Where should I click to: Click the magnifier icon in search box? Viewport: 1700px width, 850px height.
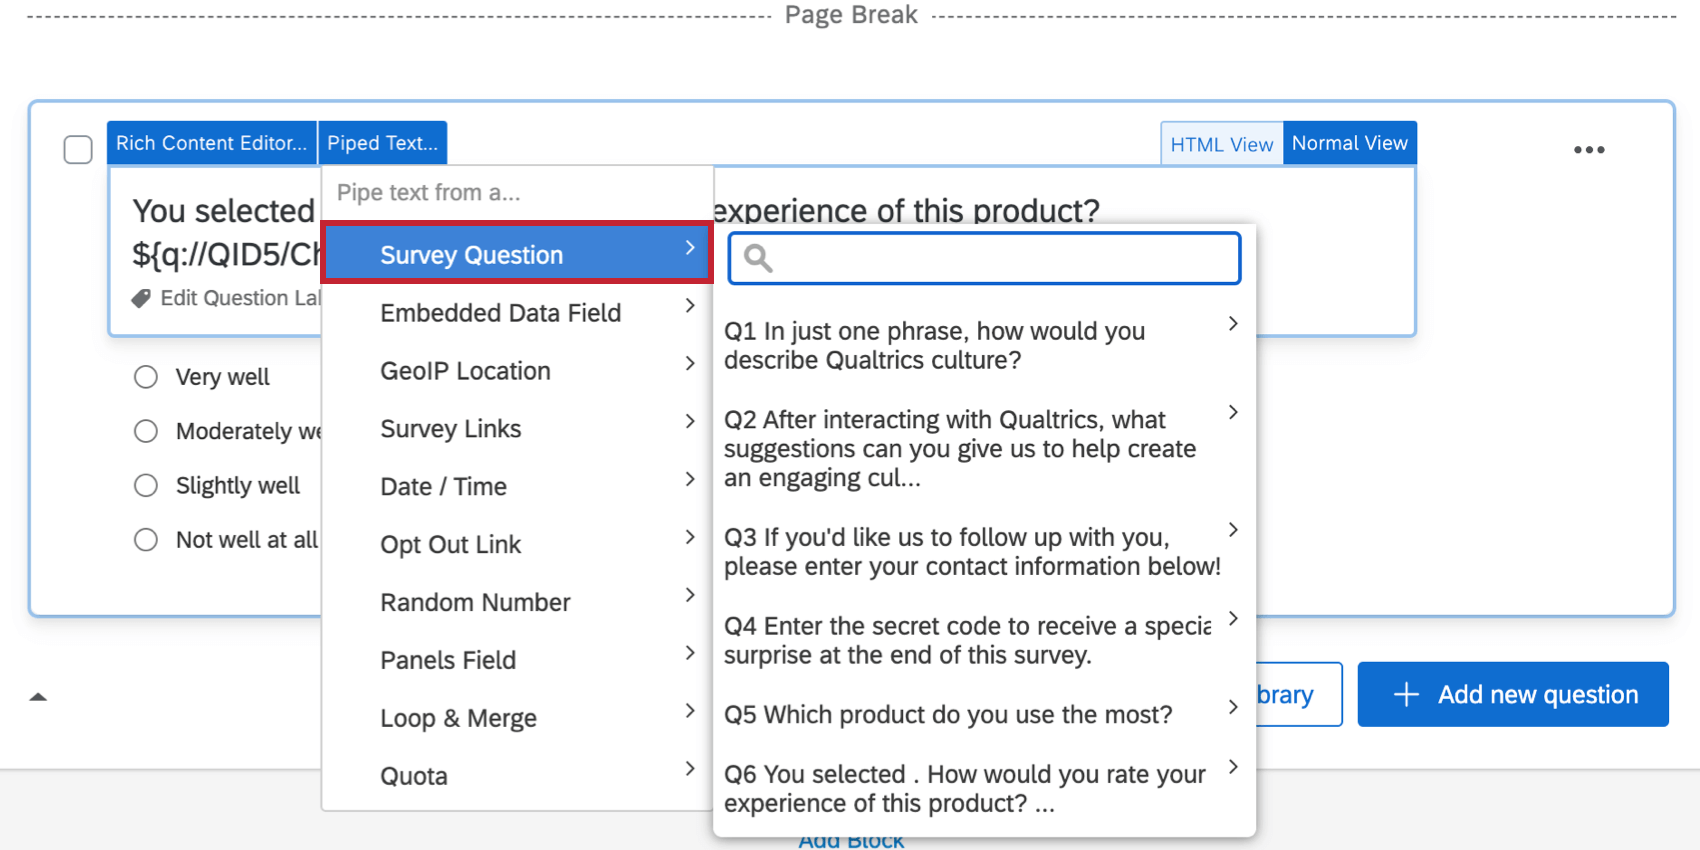pos(758,259)
